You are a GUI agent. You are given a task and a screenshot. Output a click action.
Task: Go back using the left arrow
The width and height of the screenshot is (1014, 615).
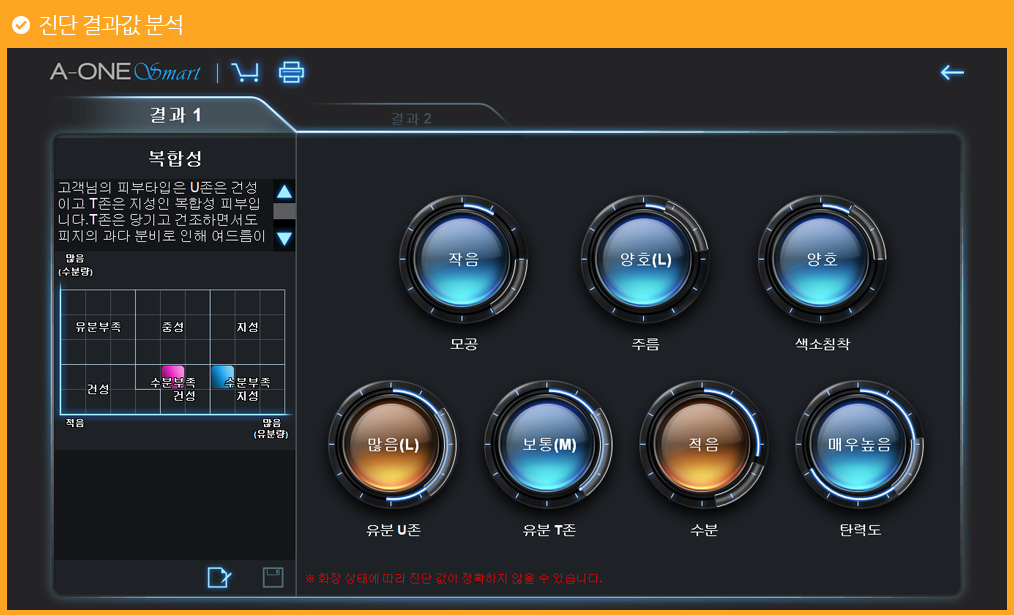(x=952, y=72)
